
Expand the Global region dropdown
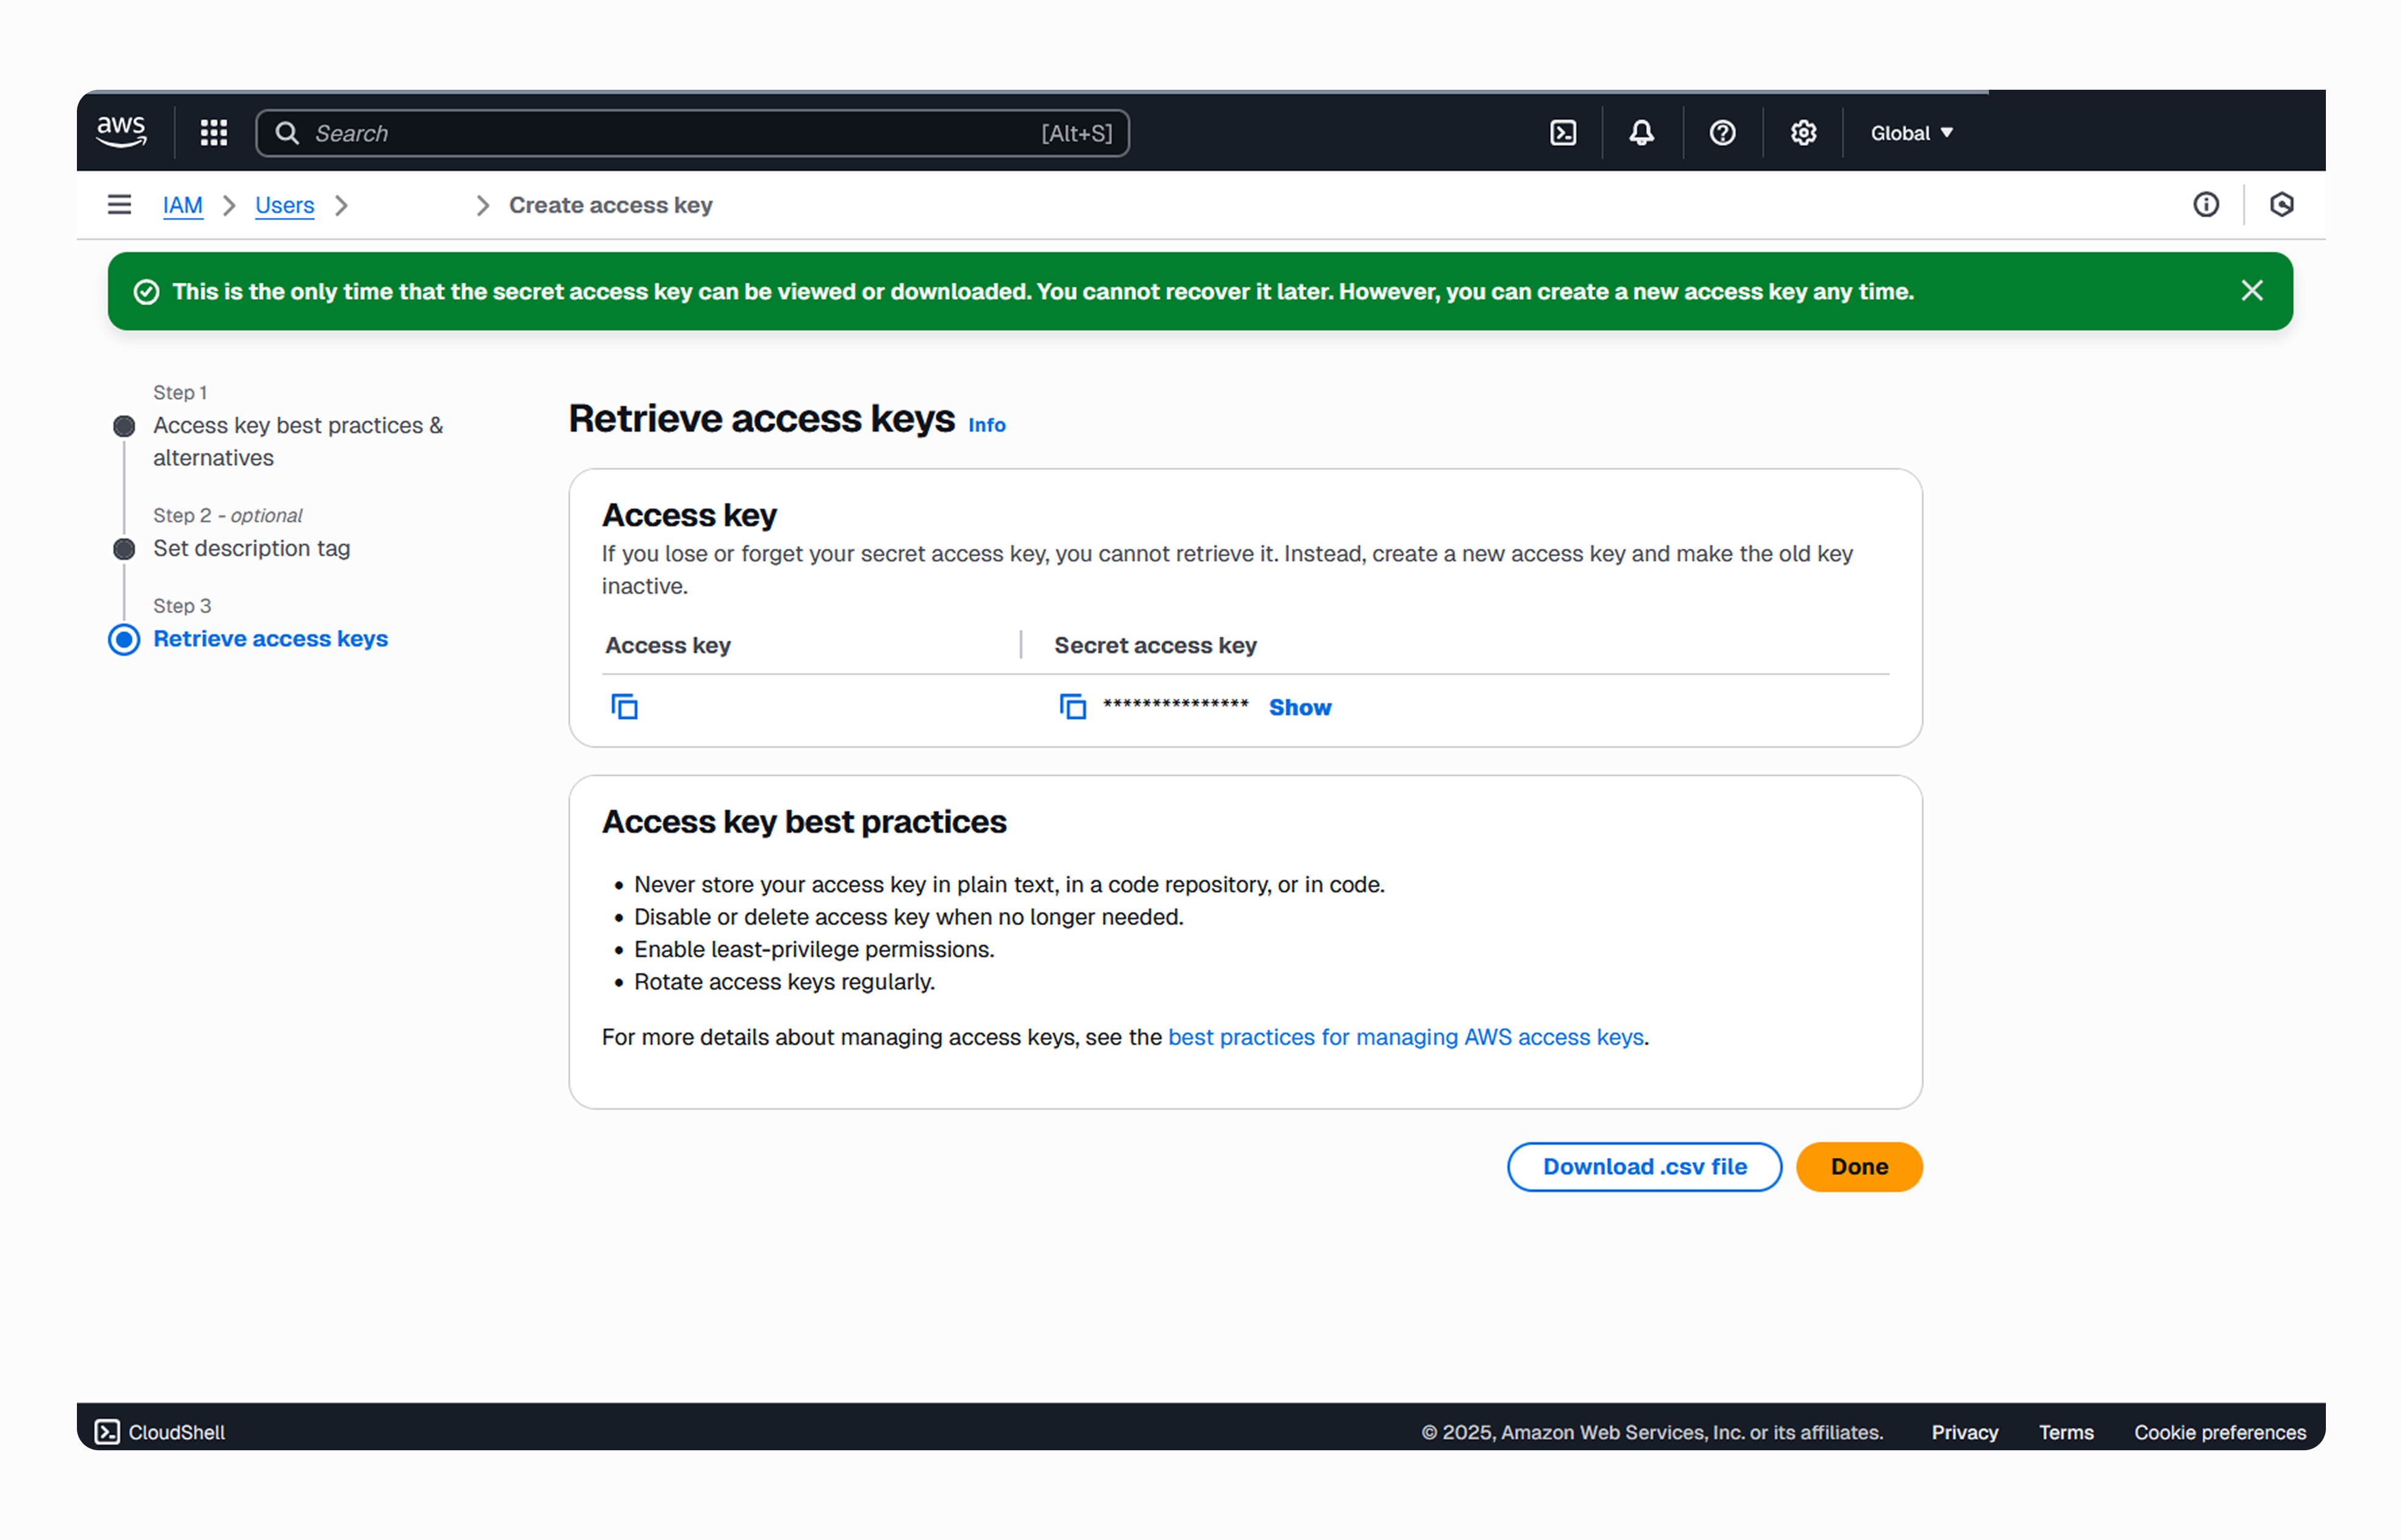coord(1912,133)
